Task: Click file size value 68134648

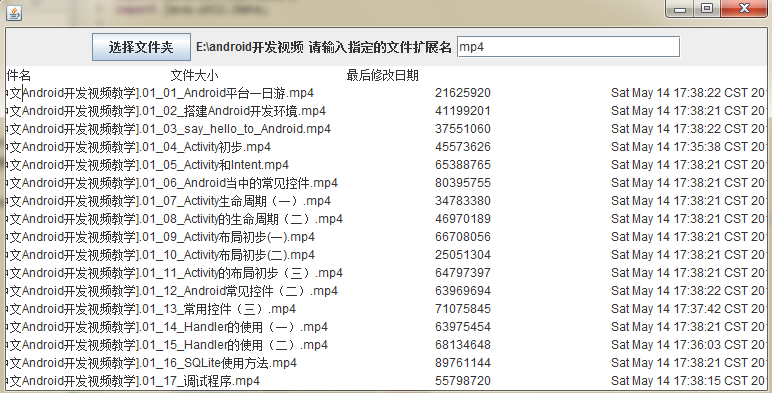Action: [463, 345]
